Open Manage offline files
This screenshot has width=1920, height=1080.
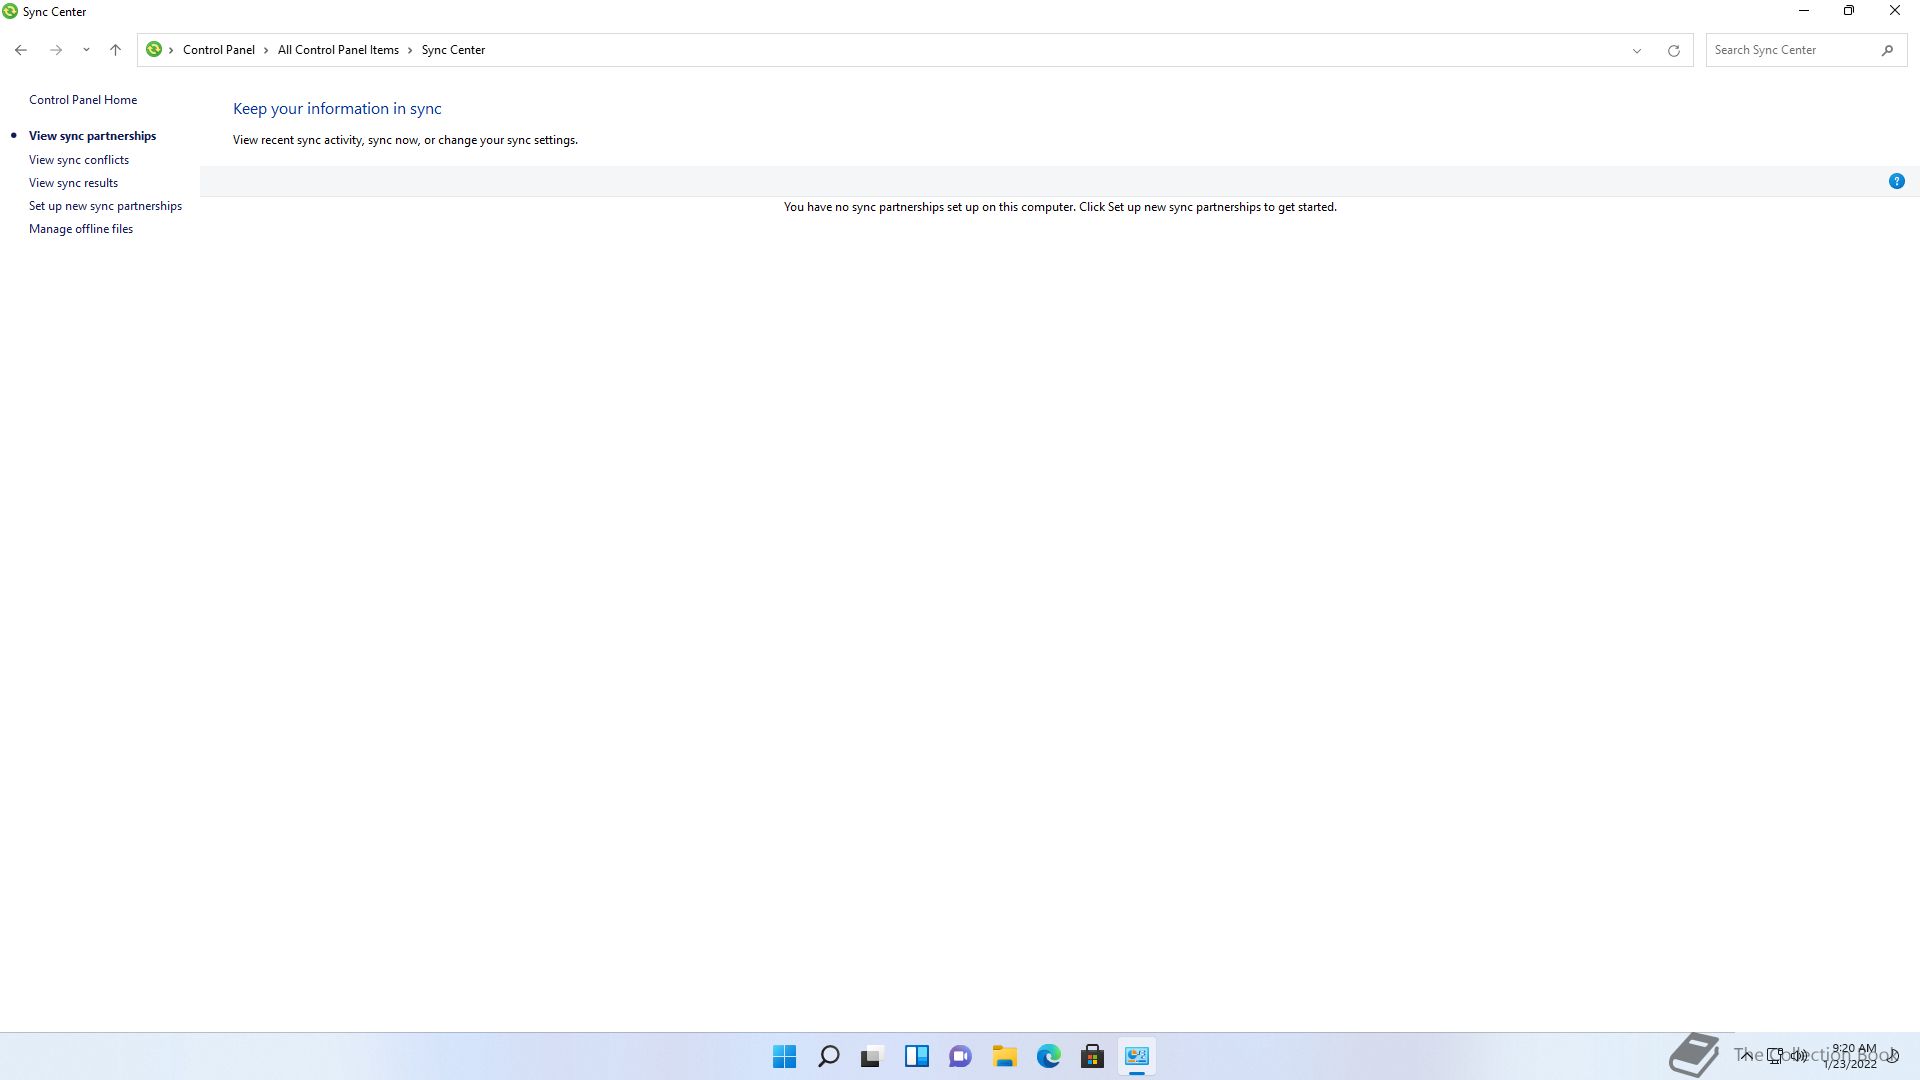[x=81, y=229]
